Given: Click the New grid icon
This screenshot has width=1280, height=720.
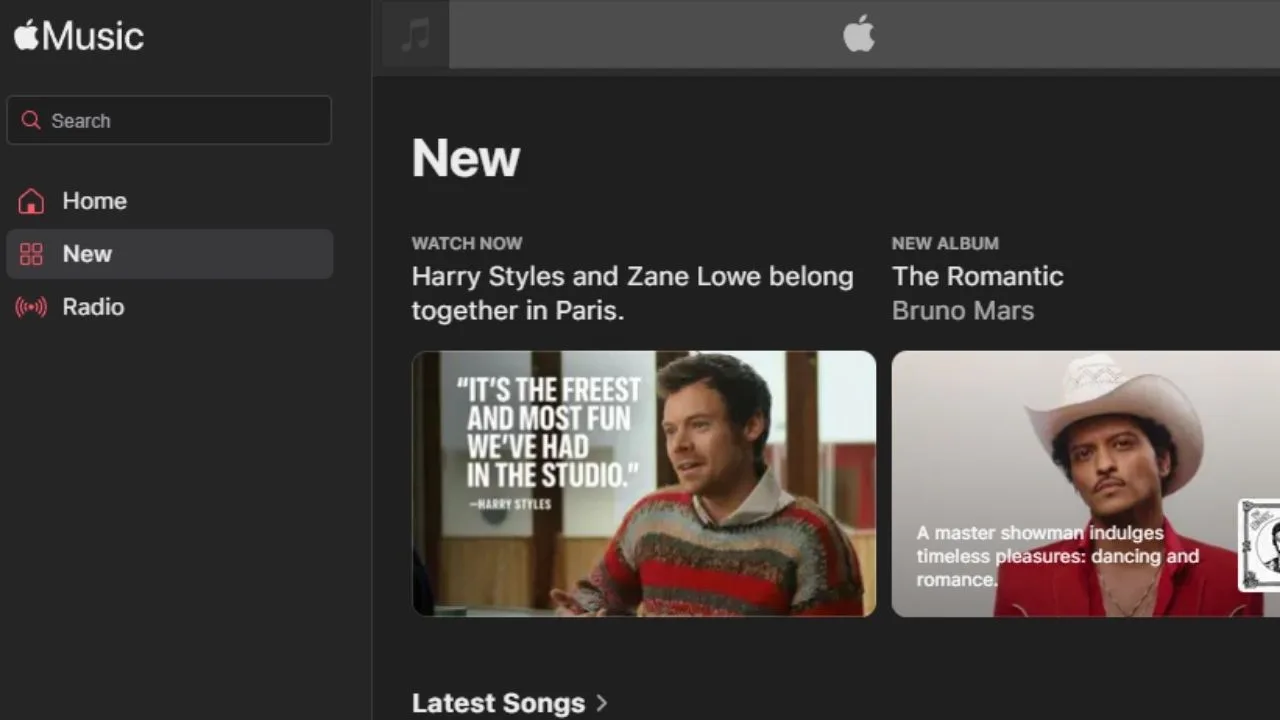Looking at the screenshot, I should click(31, 254).
